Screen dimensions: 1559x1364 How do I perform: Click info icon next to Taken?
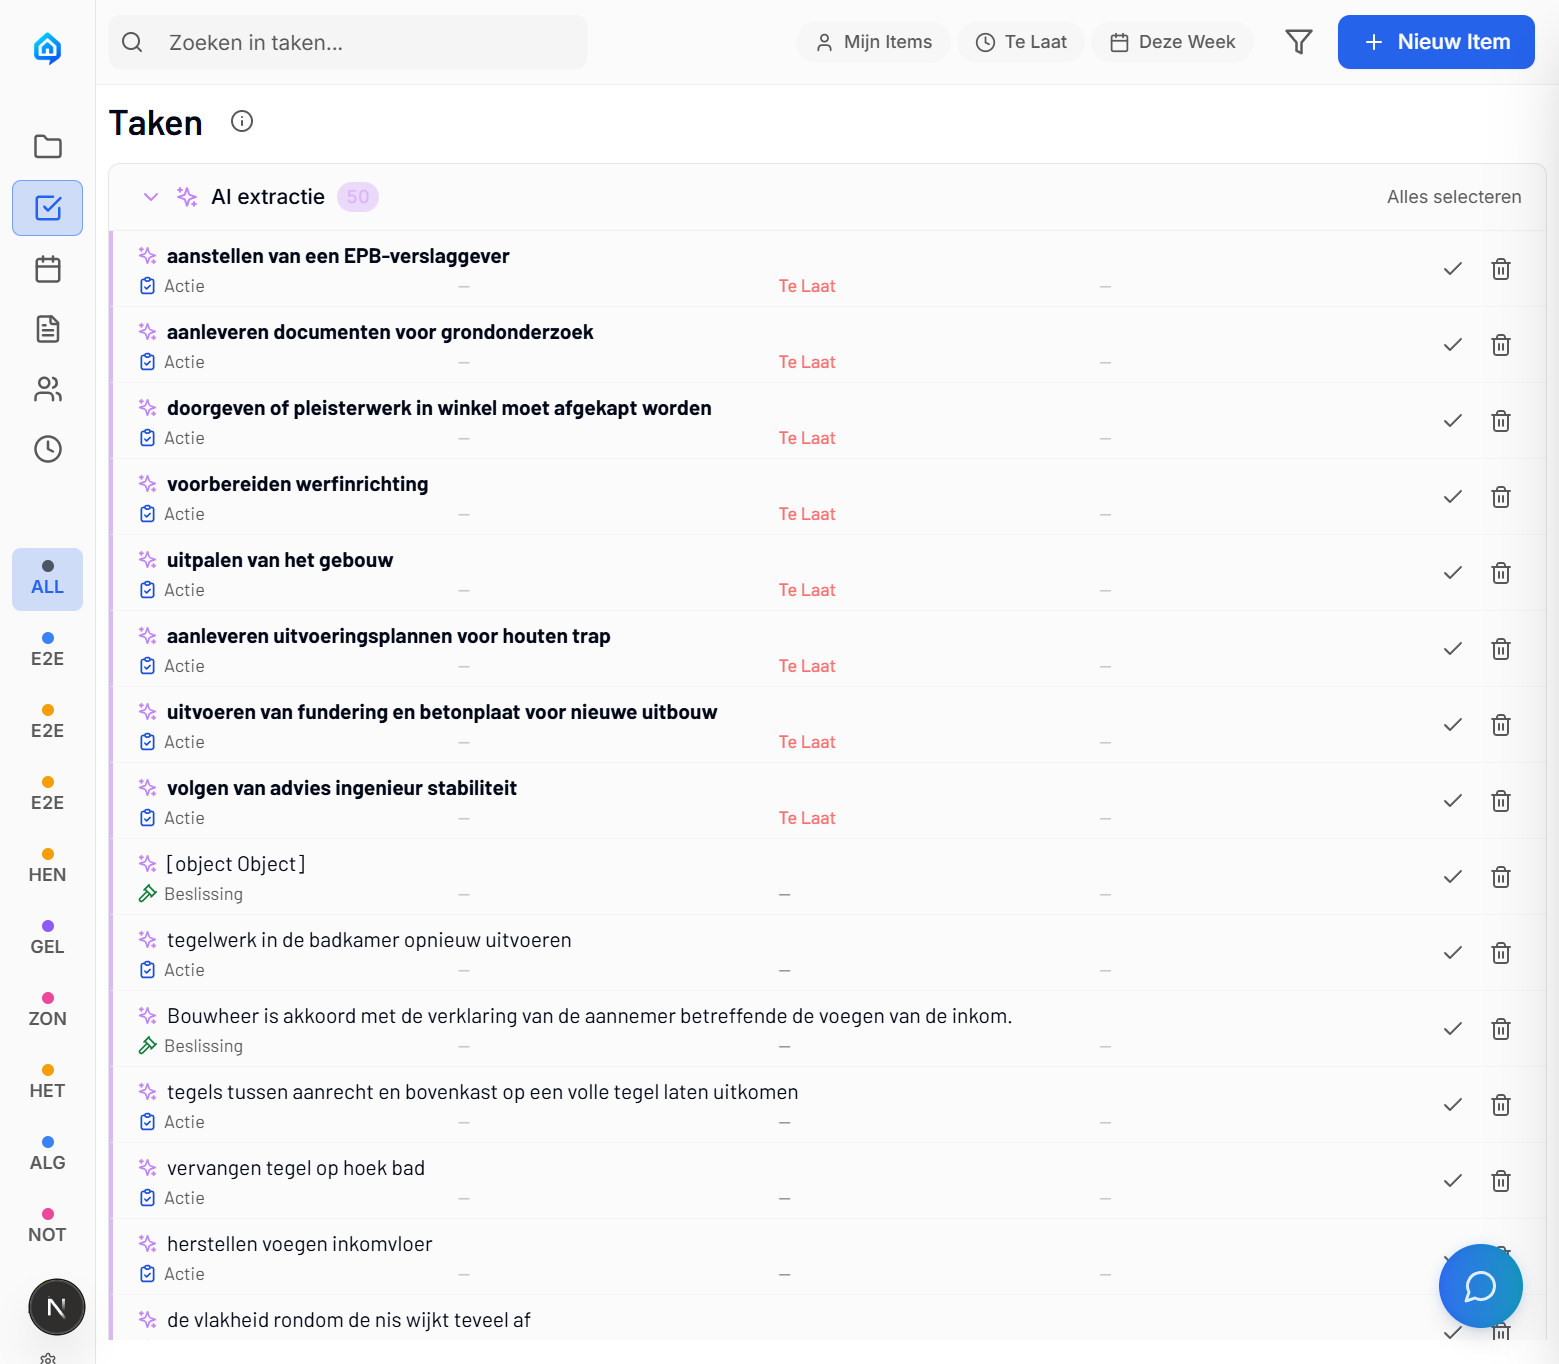(x=242, y=121)
